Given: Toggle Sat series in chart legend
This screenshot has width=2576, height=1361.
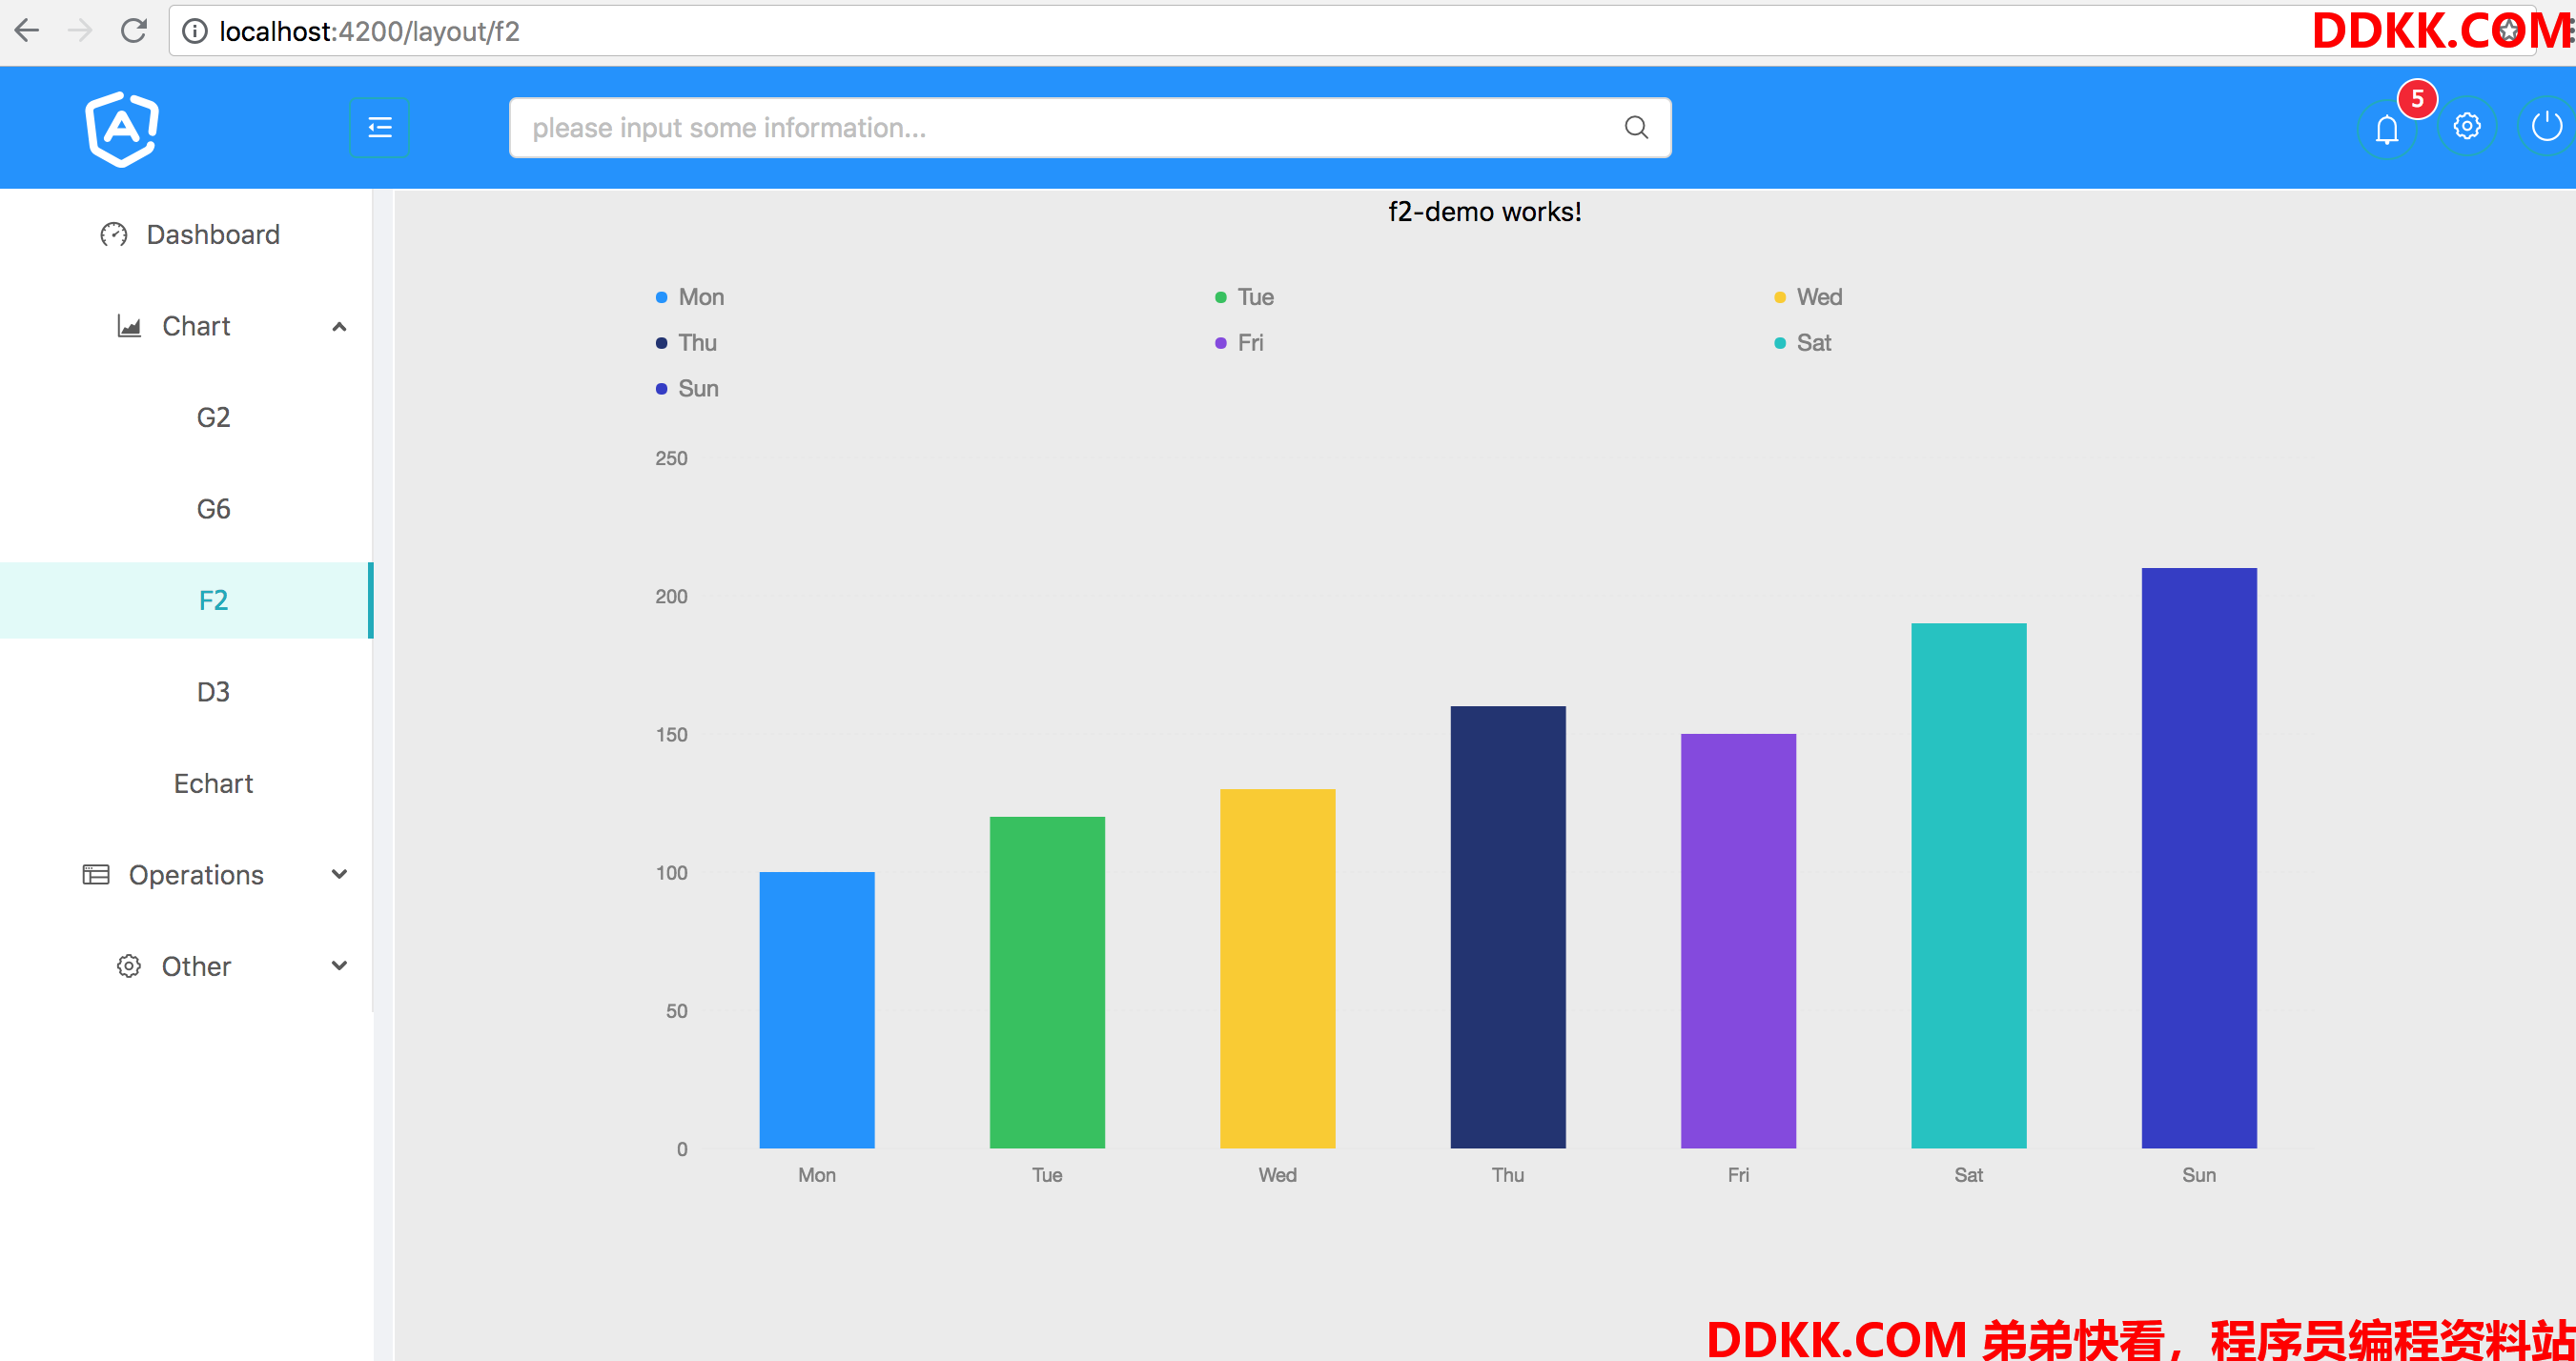Looking at the screenshot, I should 1802,343.
